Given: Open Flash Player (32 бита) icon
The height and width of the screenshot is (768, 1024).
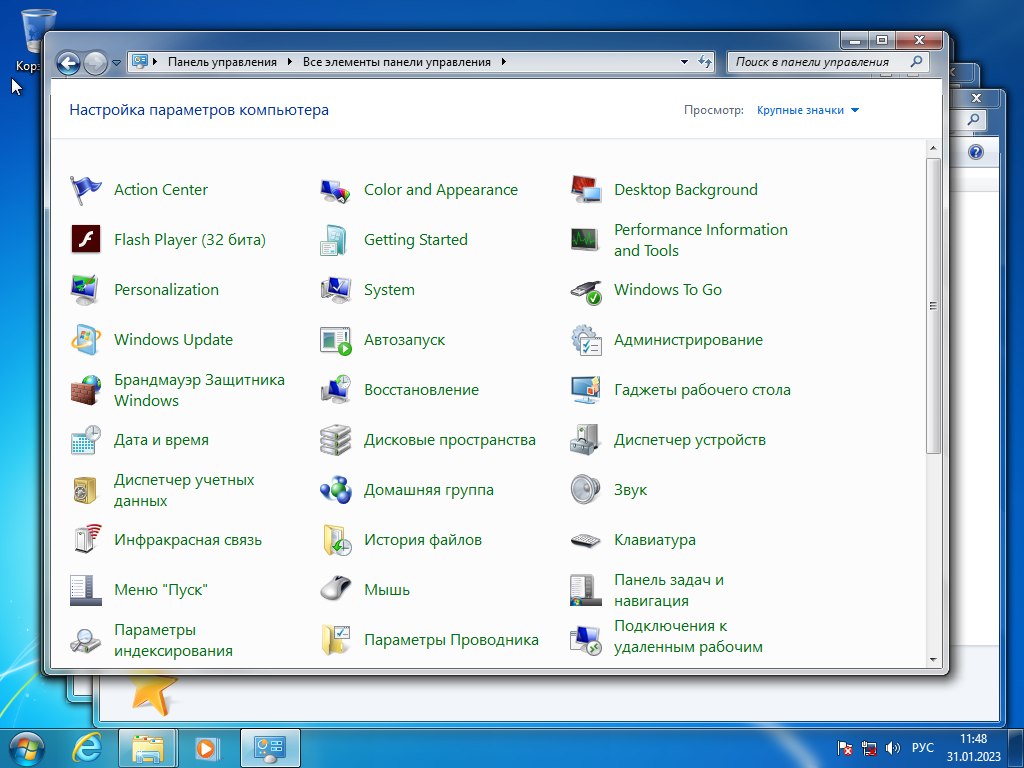Looking at the screenshot, I should click(x=86, y=240).
